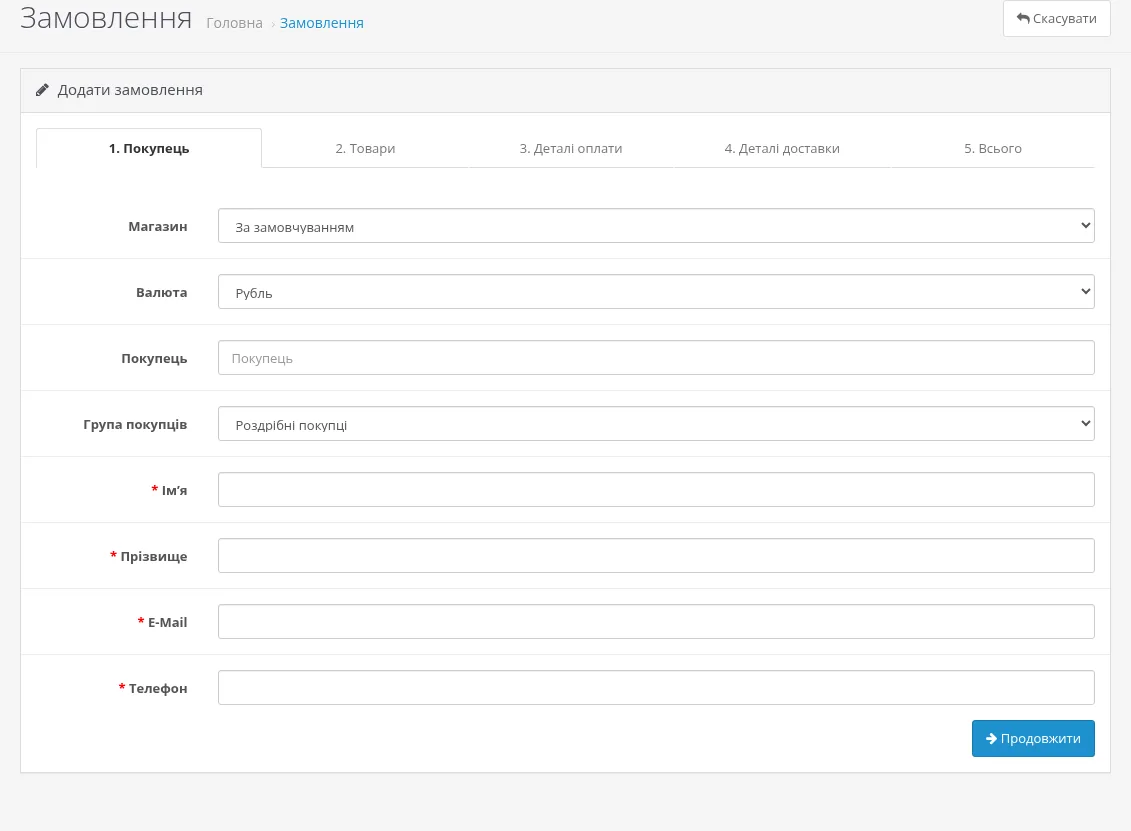Switch to the 1. Покупець tab
This screenshot has width=1131, height=831.
149,149
